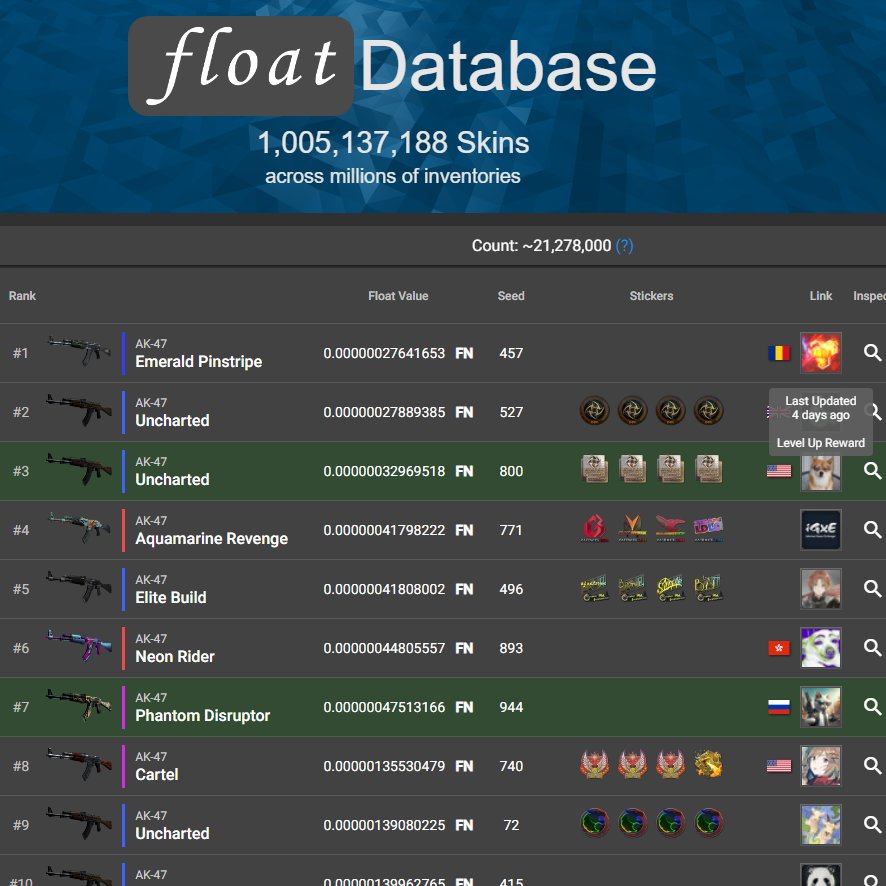Open owner avatar for Neon Rider
886x886 pixels.
pyautogui.click(x=820, y=648)
